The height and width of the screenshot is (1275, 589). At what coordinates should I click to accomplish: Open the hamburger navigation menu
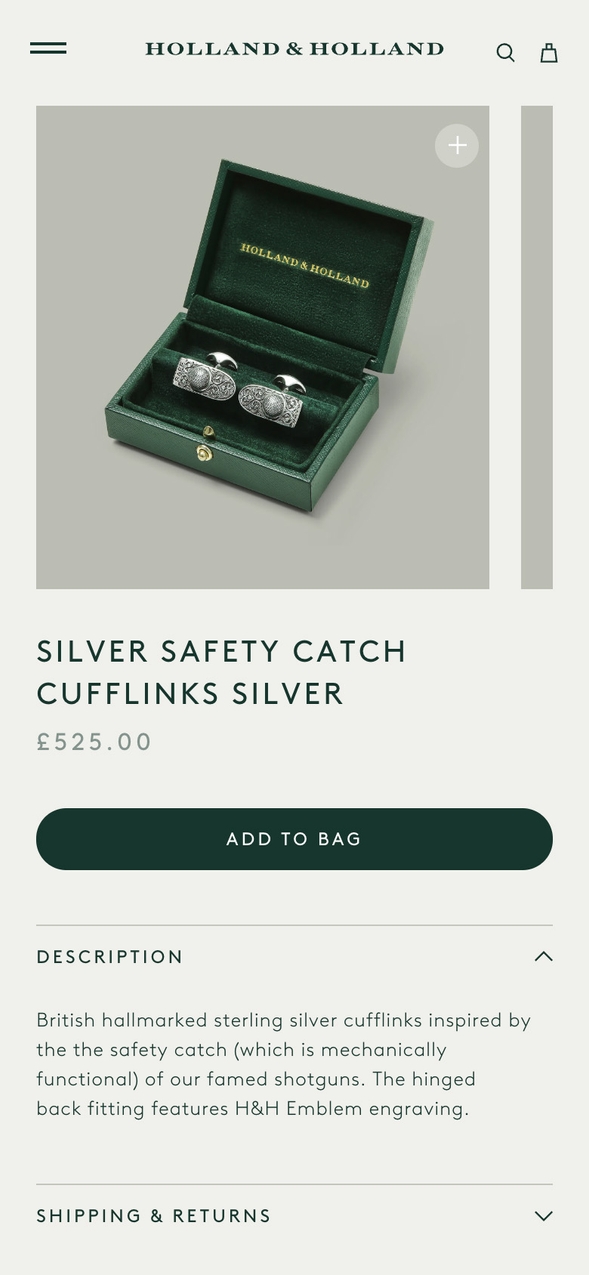tap(48, 48)
